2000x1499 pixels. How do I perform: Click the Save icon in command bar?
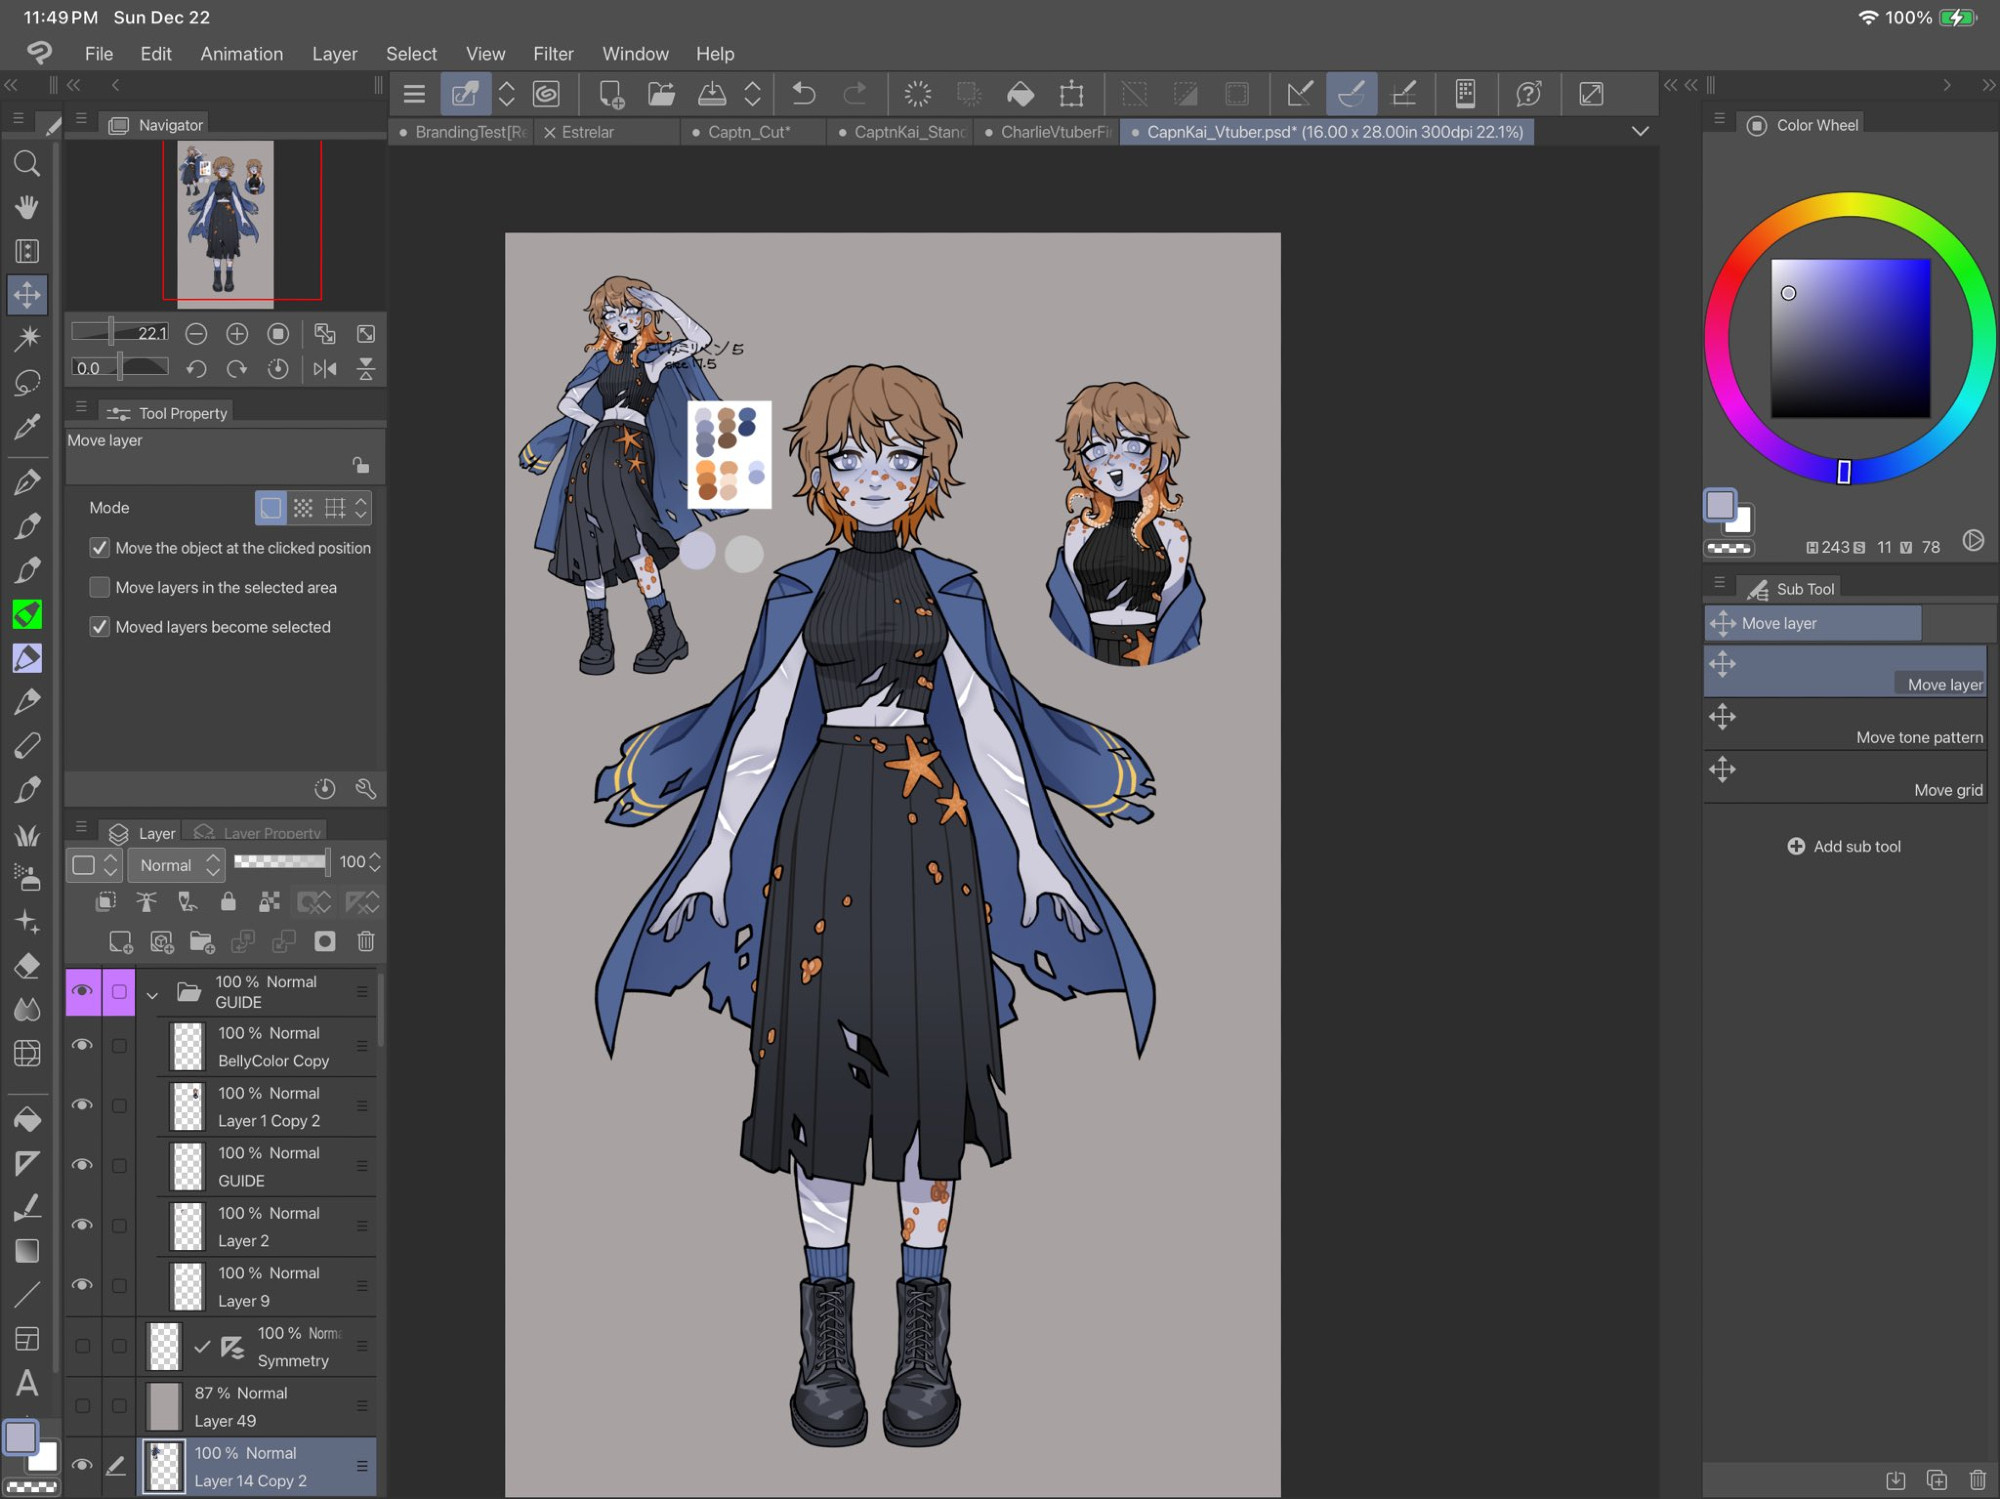pyautogui.click(x=712, y=94)
